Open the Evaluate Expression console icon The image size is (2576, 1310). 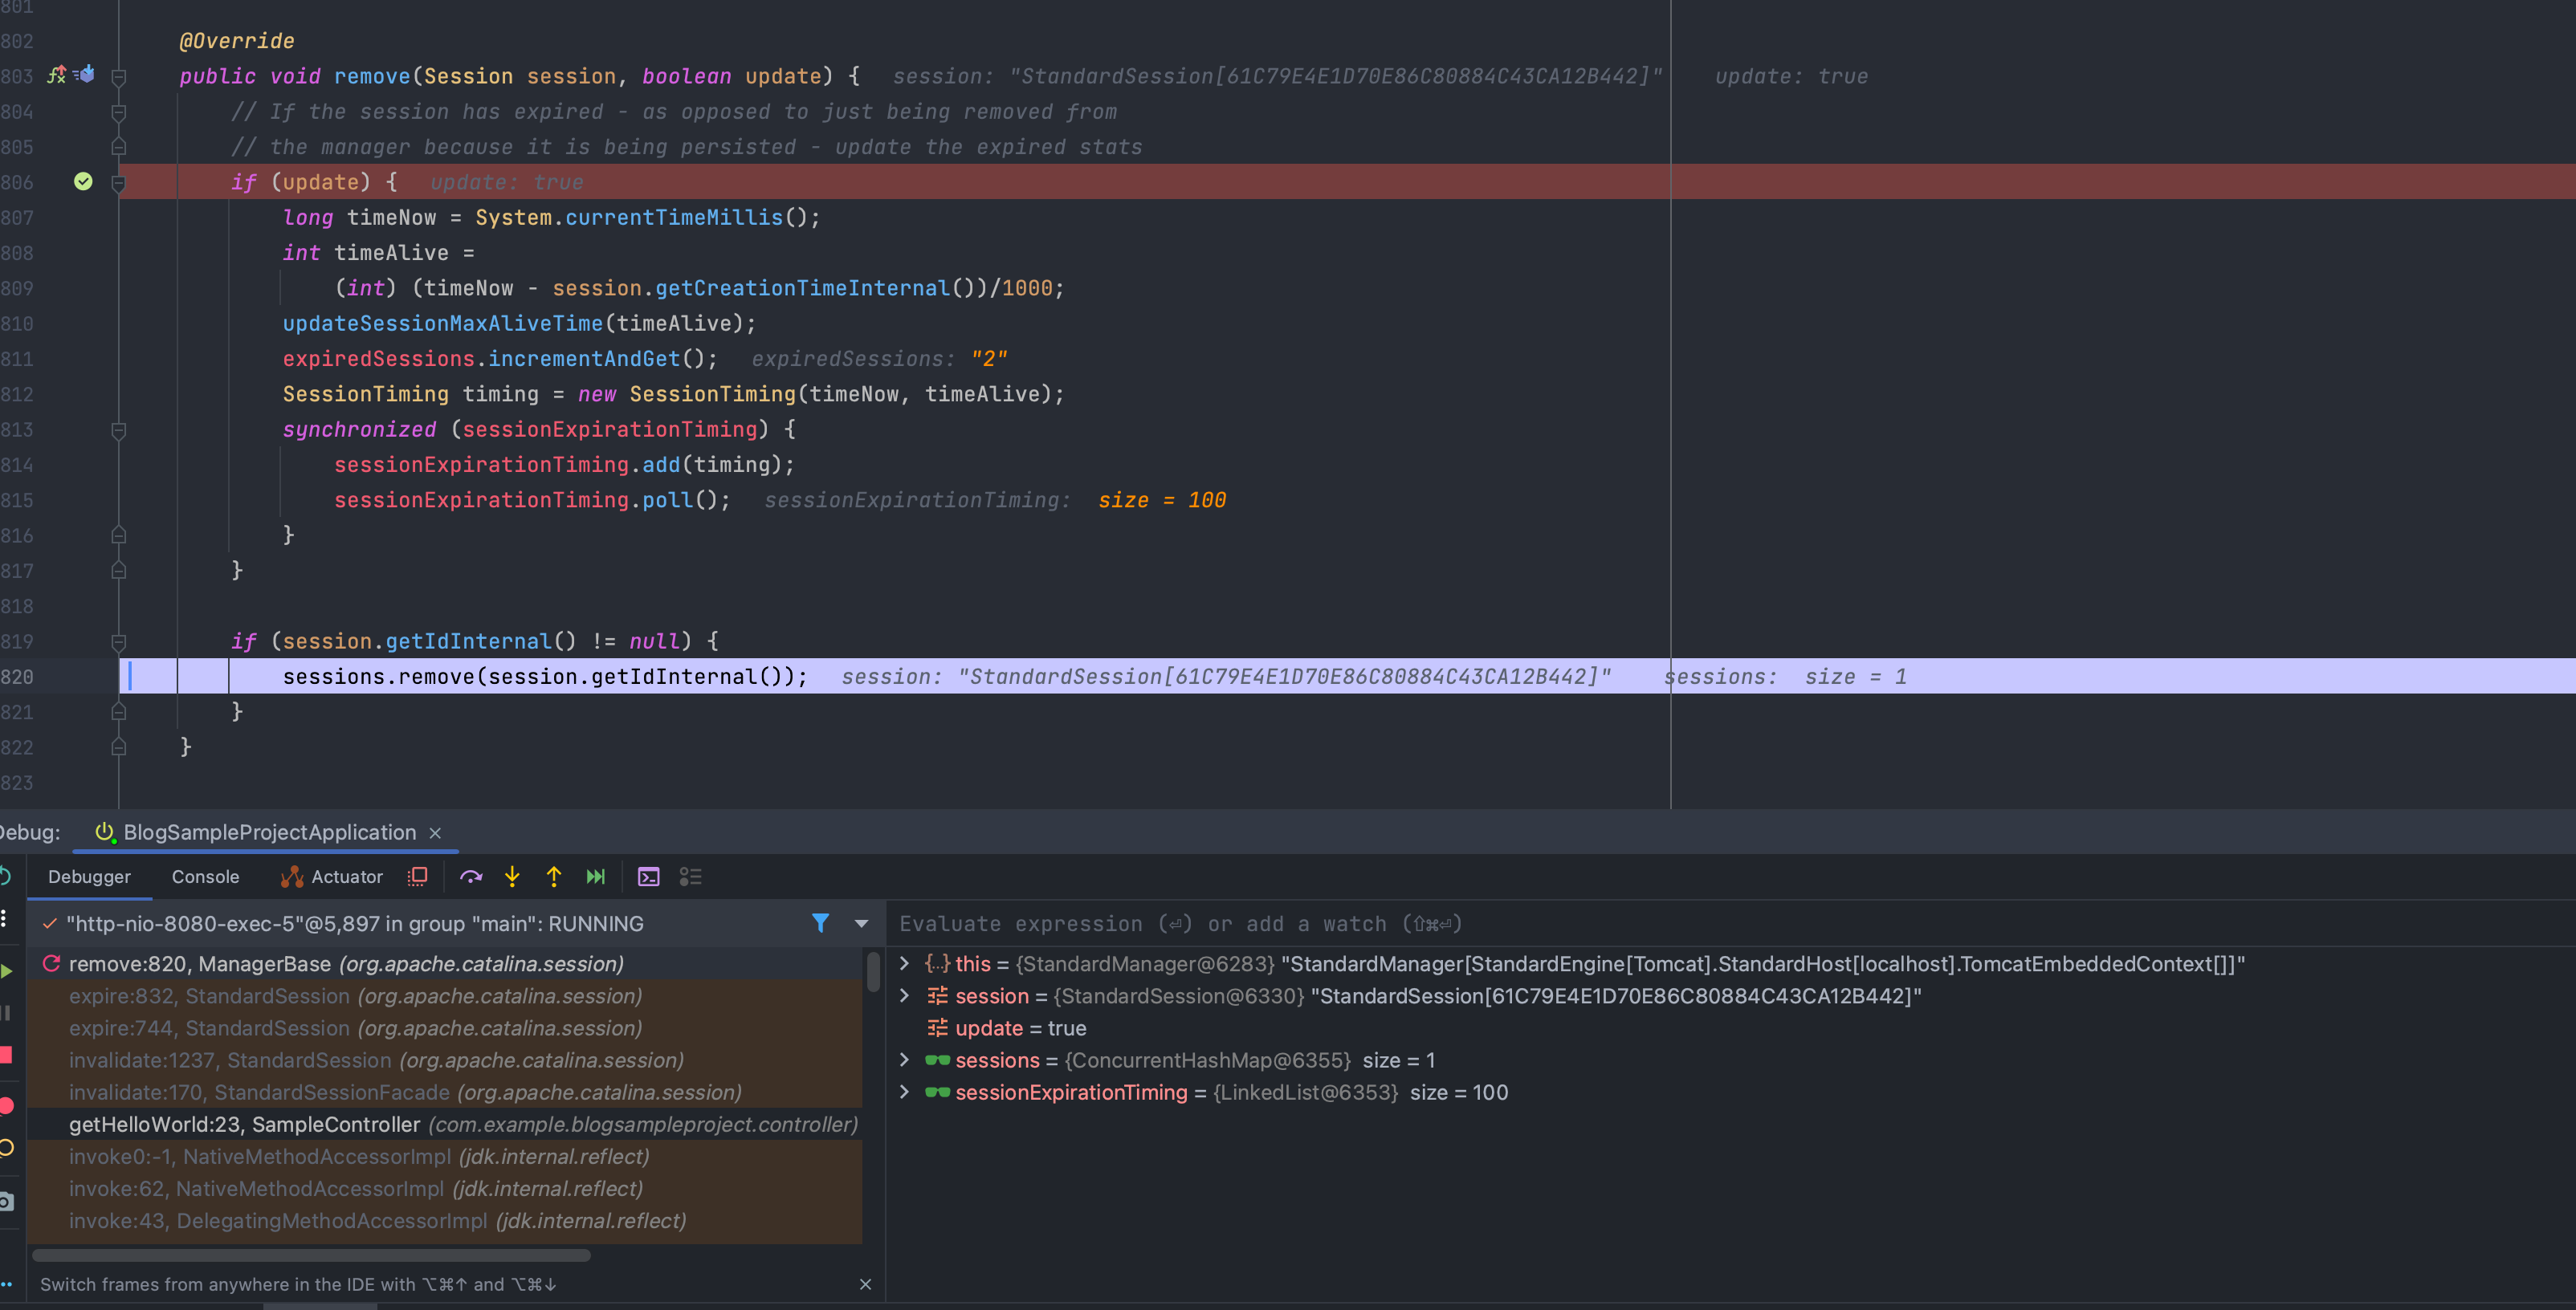[649, 877]
